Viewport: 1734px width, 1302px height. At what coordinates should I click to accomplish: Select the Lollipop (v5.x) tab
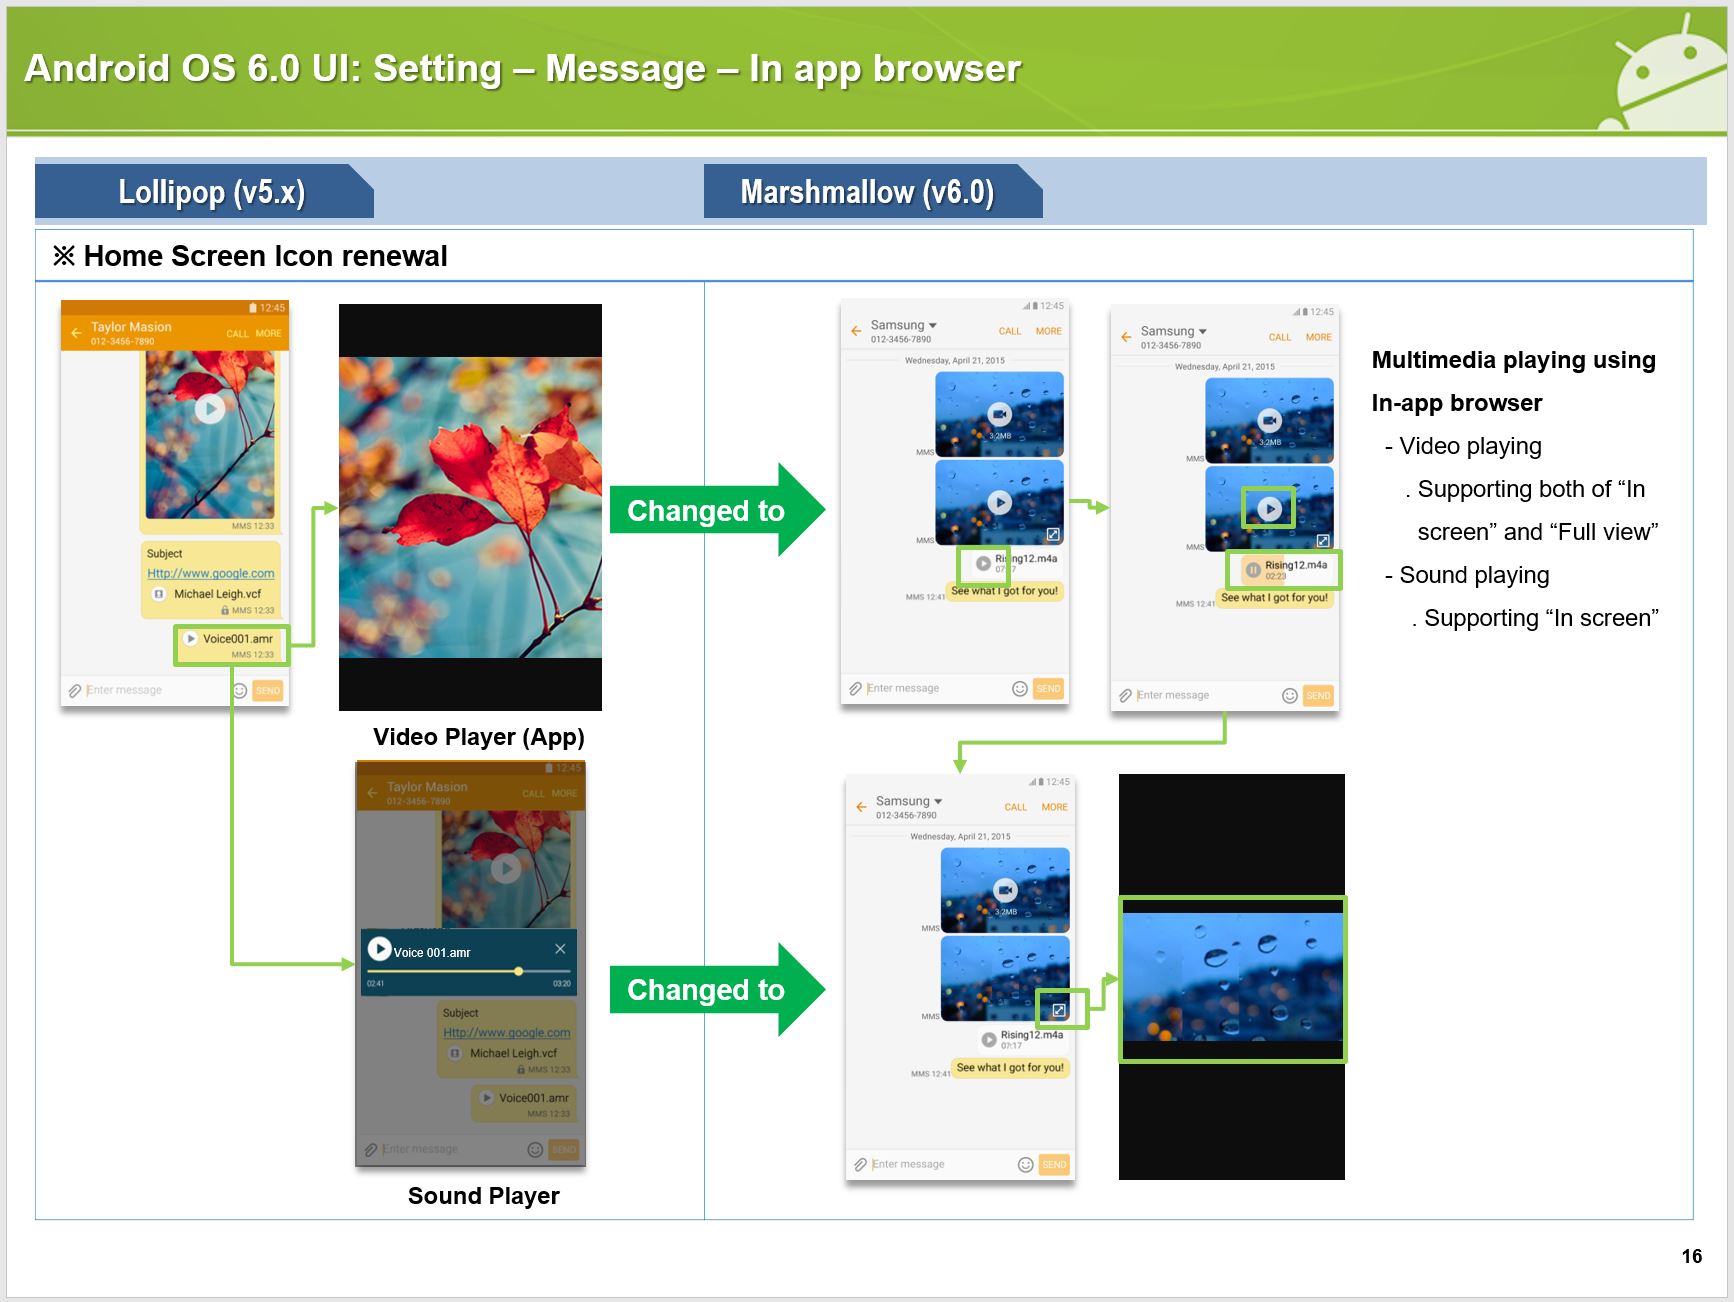(x=211, y=191)
